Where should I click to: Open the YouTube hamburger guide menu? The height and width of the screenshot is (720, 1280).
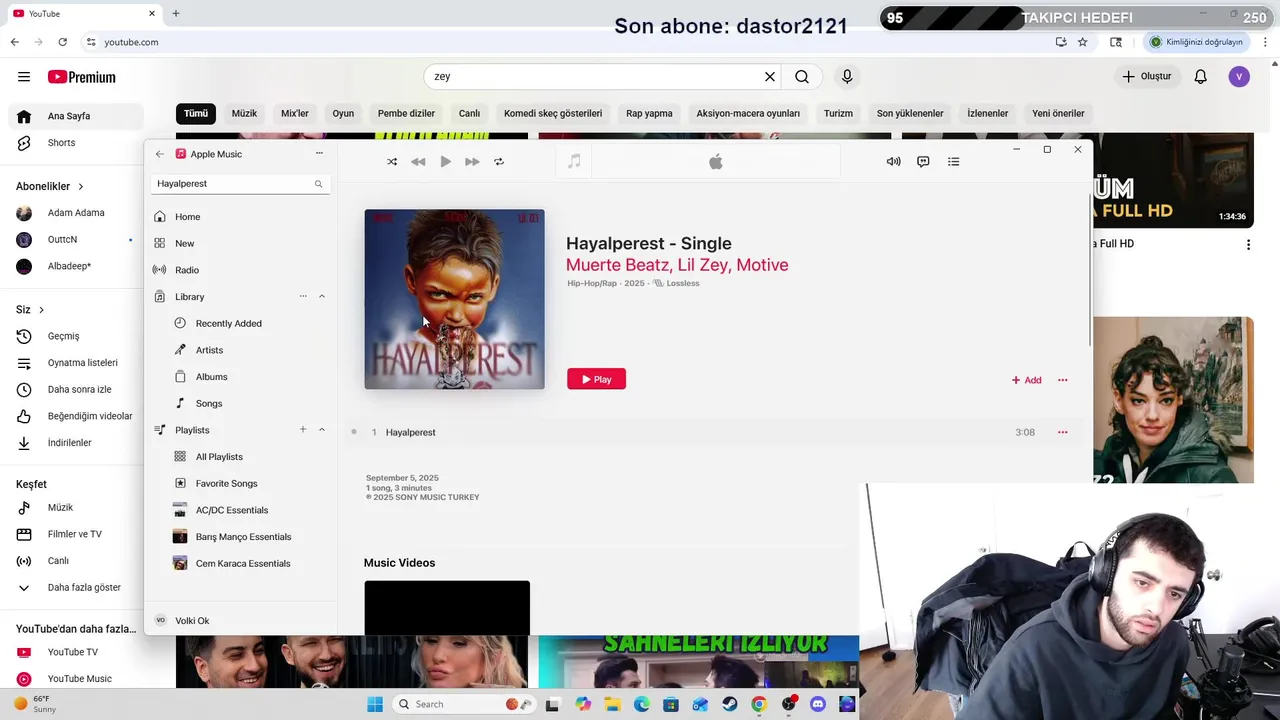click(24, 77)
